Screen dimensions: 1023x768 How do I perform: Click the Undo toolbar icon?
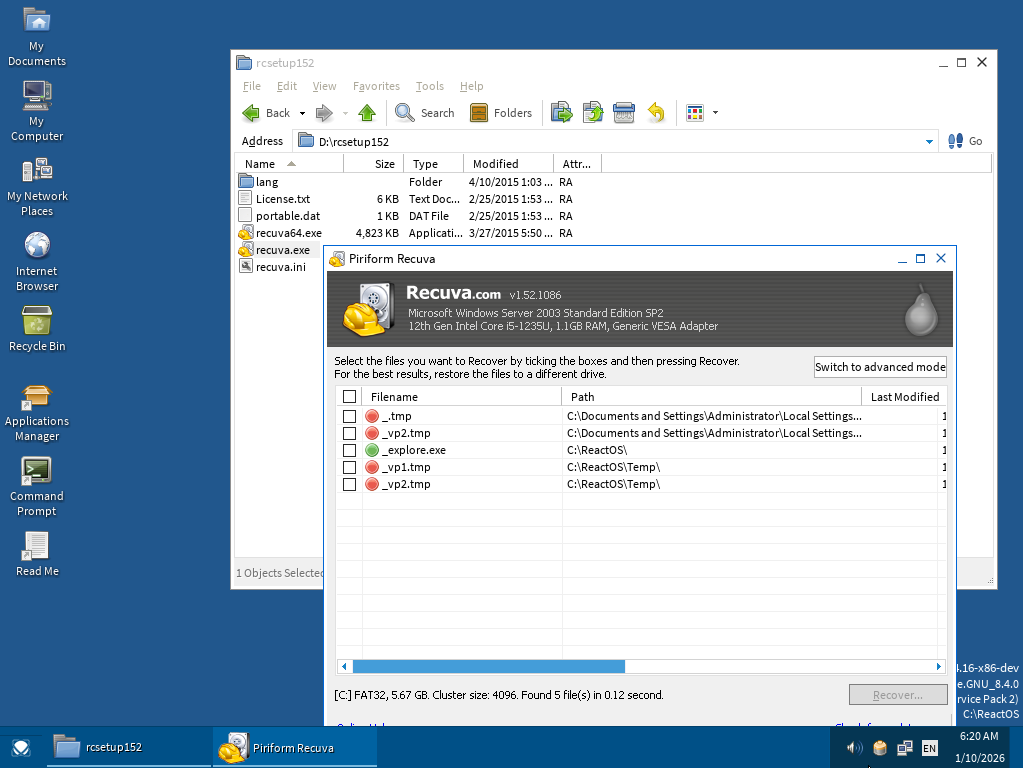pyautogui.click(x=656, y=113)
